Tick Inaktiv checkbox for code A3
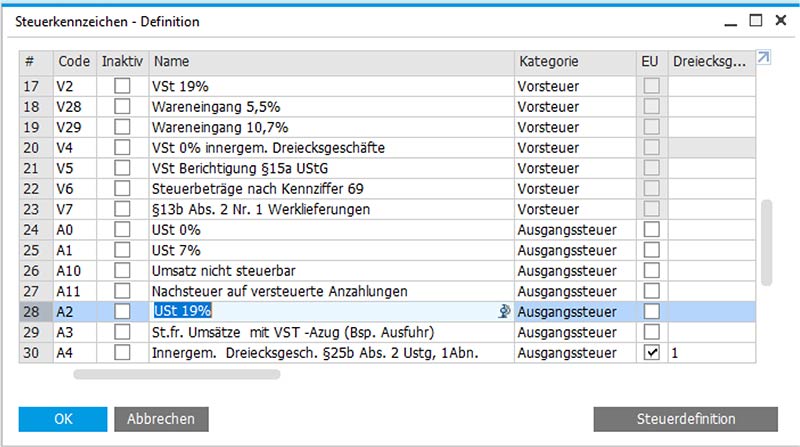The width and height of the screenshot is (800, 447). pyautogui.click(x=122, y=332)
